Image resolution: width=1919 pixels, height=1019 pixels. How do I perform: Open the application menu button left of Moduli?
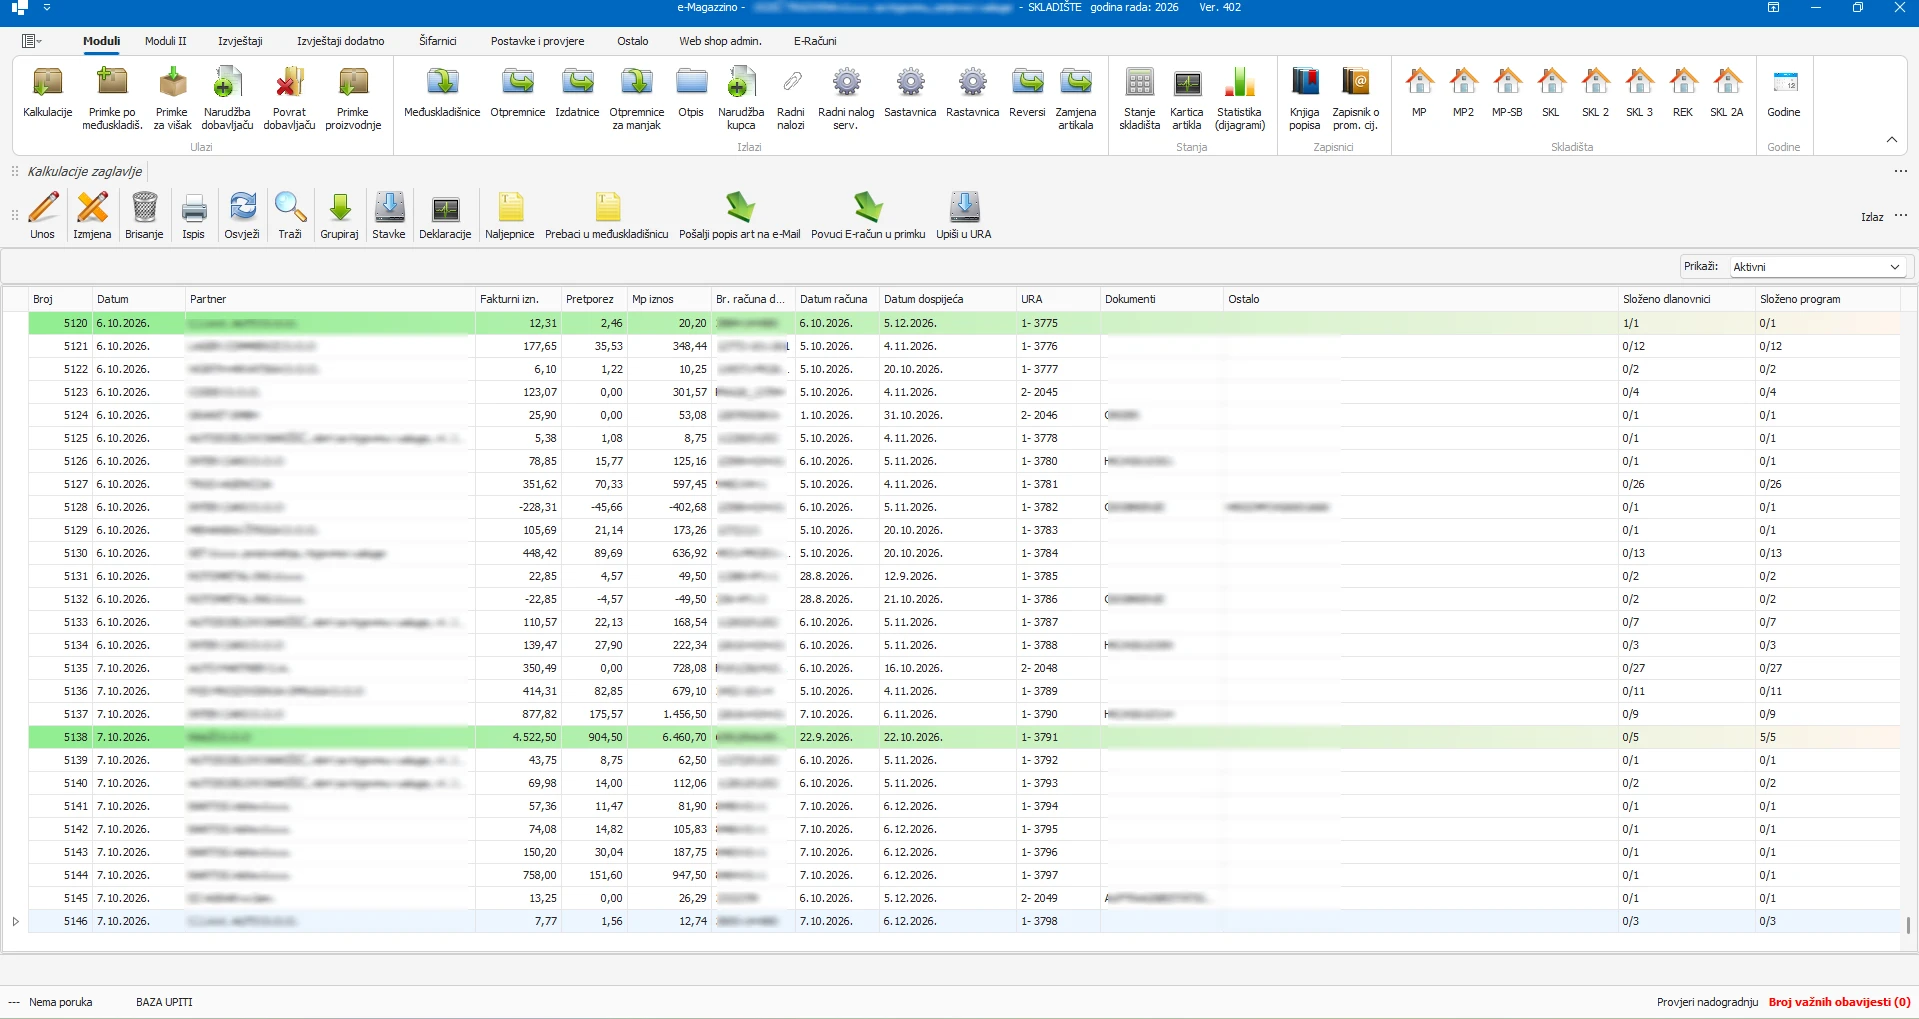[31, 41]
